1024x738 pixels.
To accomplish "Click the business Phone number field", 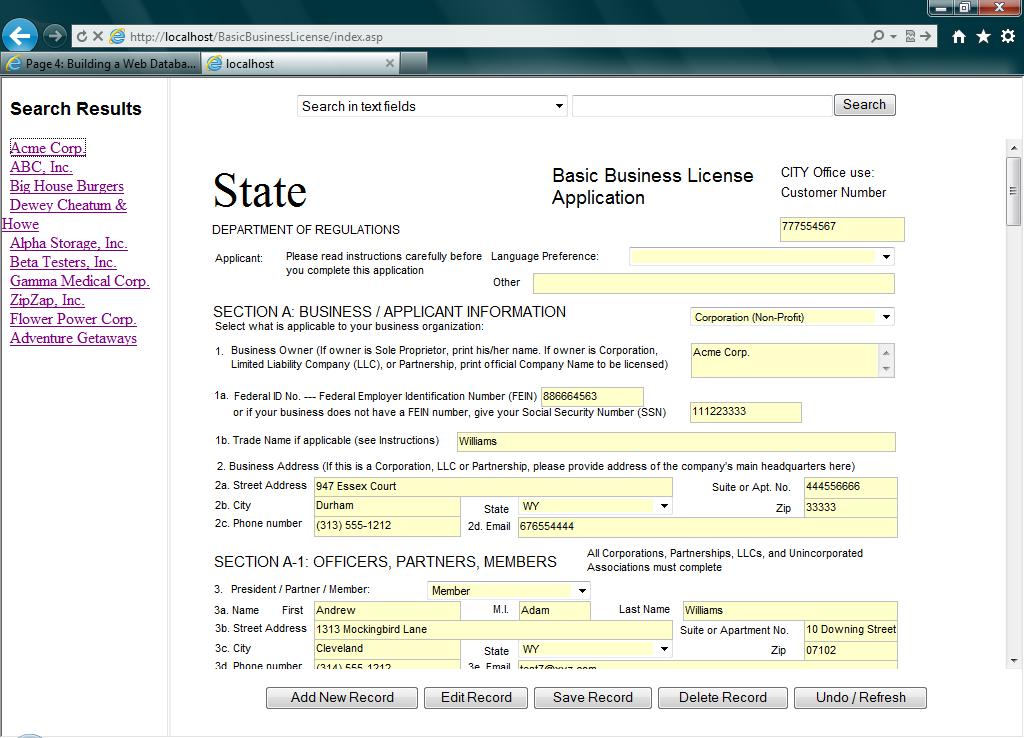I will 387,526.
